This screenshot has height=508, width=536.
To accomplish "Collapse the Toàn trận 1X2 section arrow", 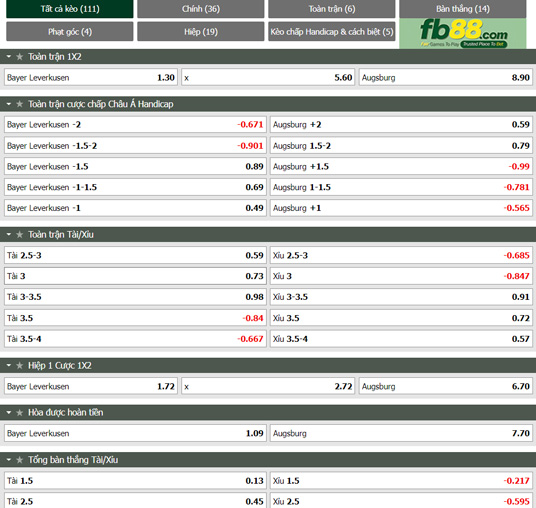I will pos(9,57).
